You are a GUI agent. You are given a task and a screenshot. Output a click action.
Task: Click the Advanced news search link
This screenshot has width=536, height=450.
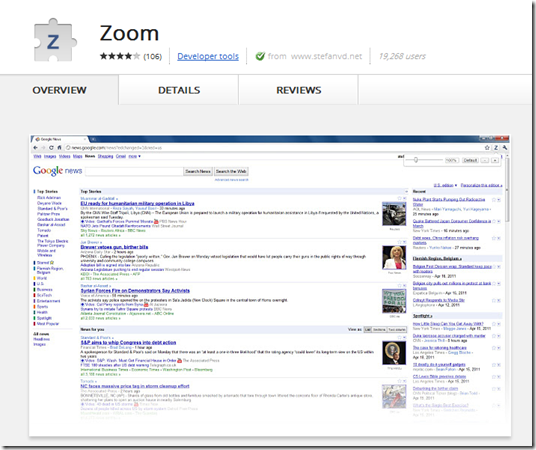pyautogui.click(x=231, y=180)
